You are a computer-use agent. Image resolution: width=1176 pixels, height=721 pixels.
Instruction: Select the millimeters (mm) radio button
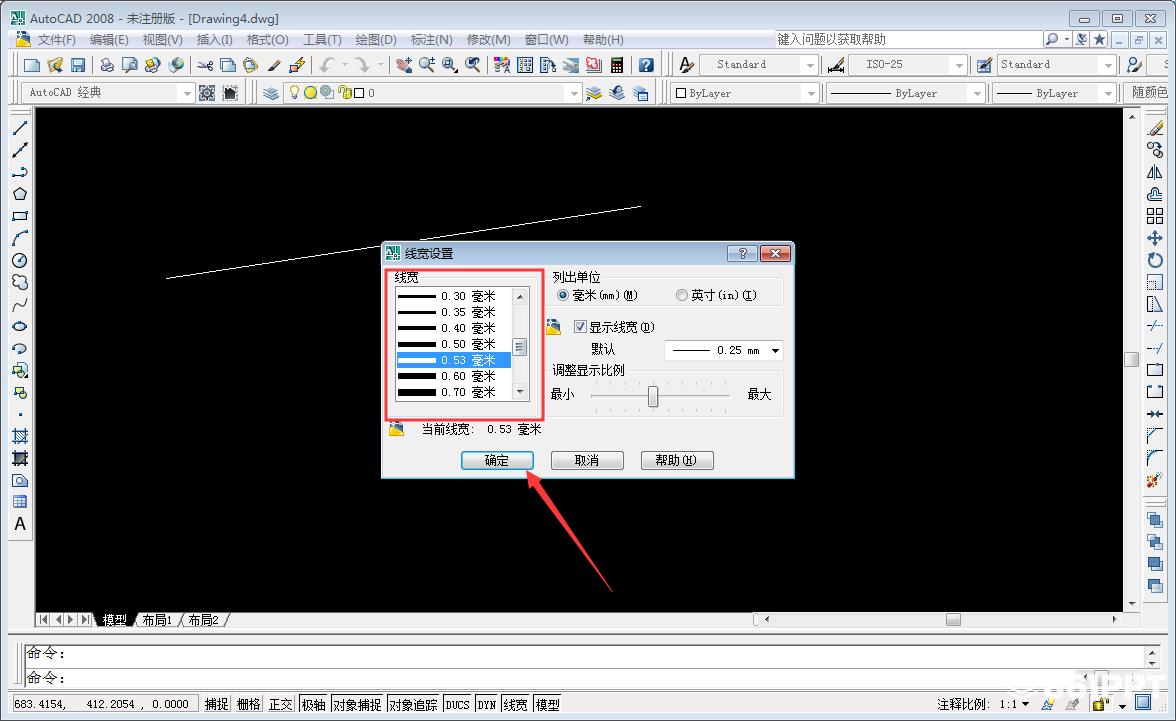562,296
